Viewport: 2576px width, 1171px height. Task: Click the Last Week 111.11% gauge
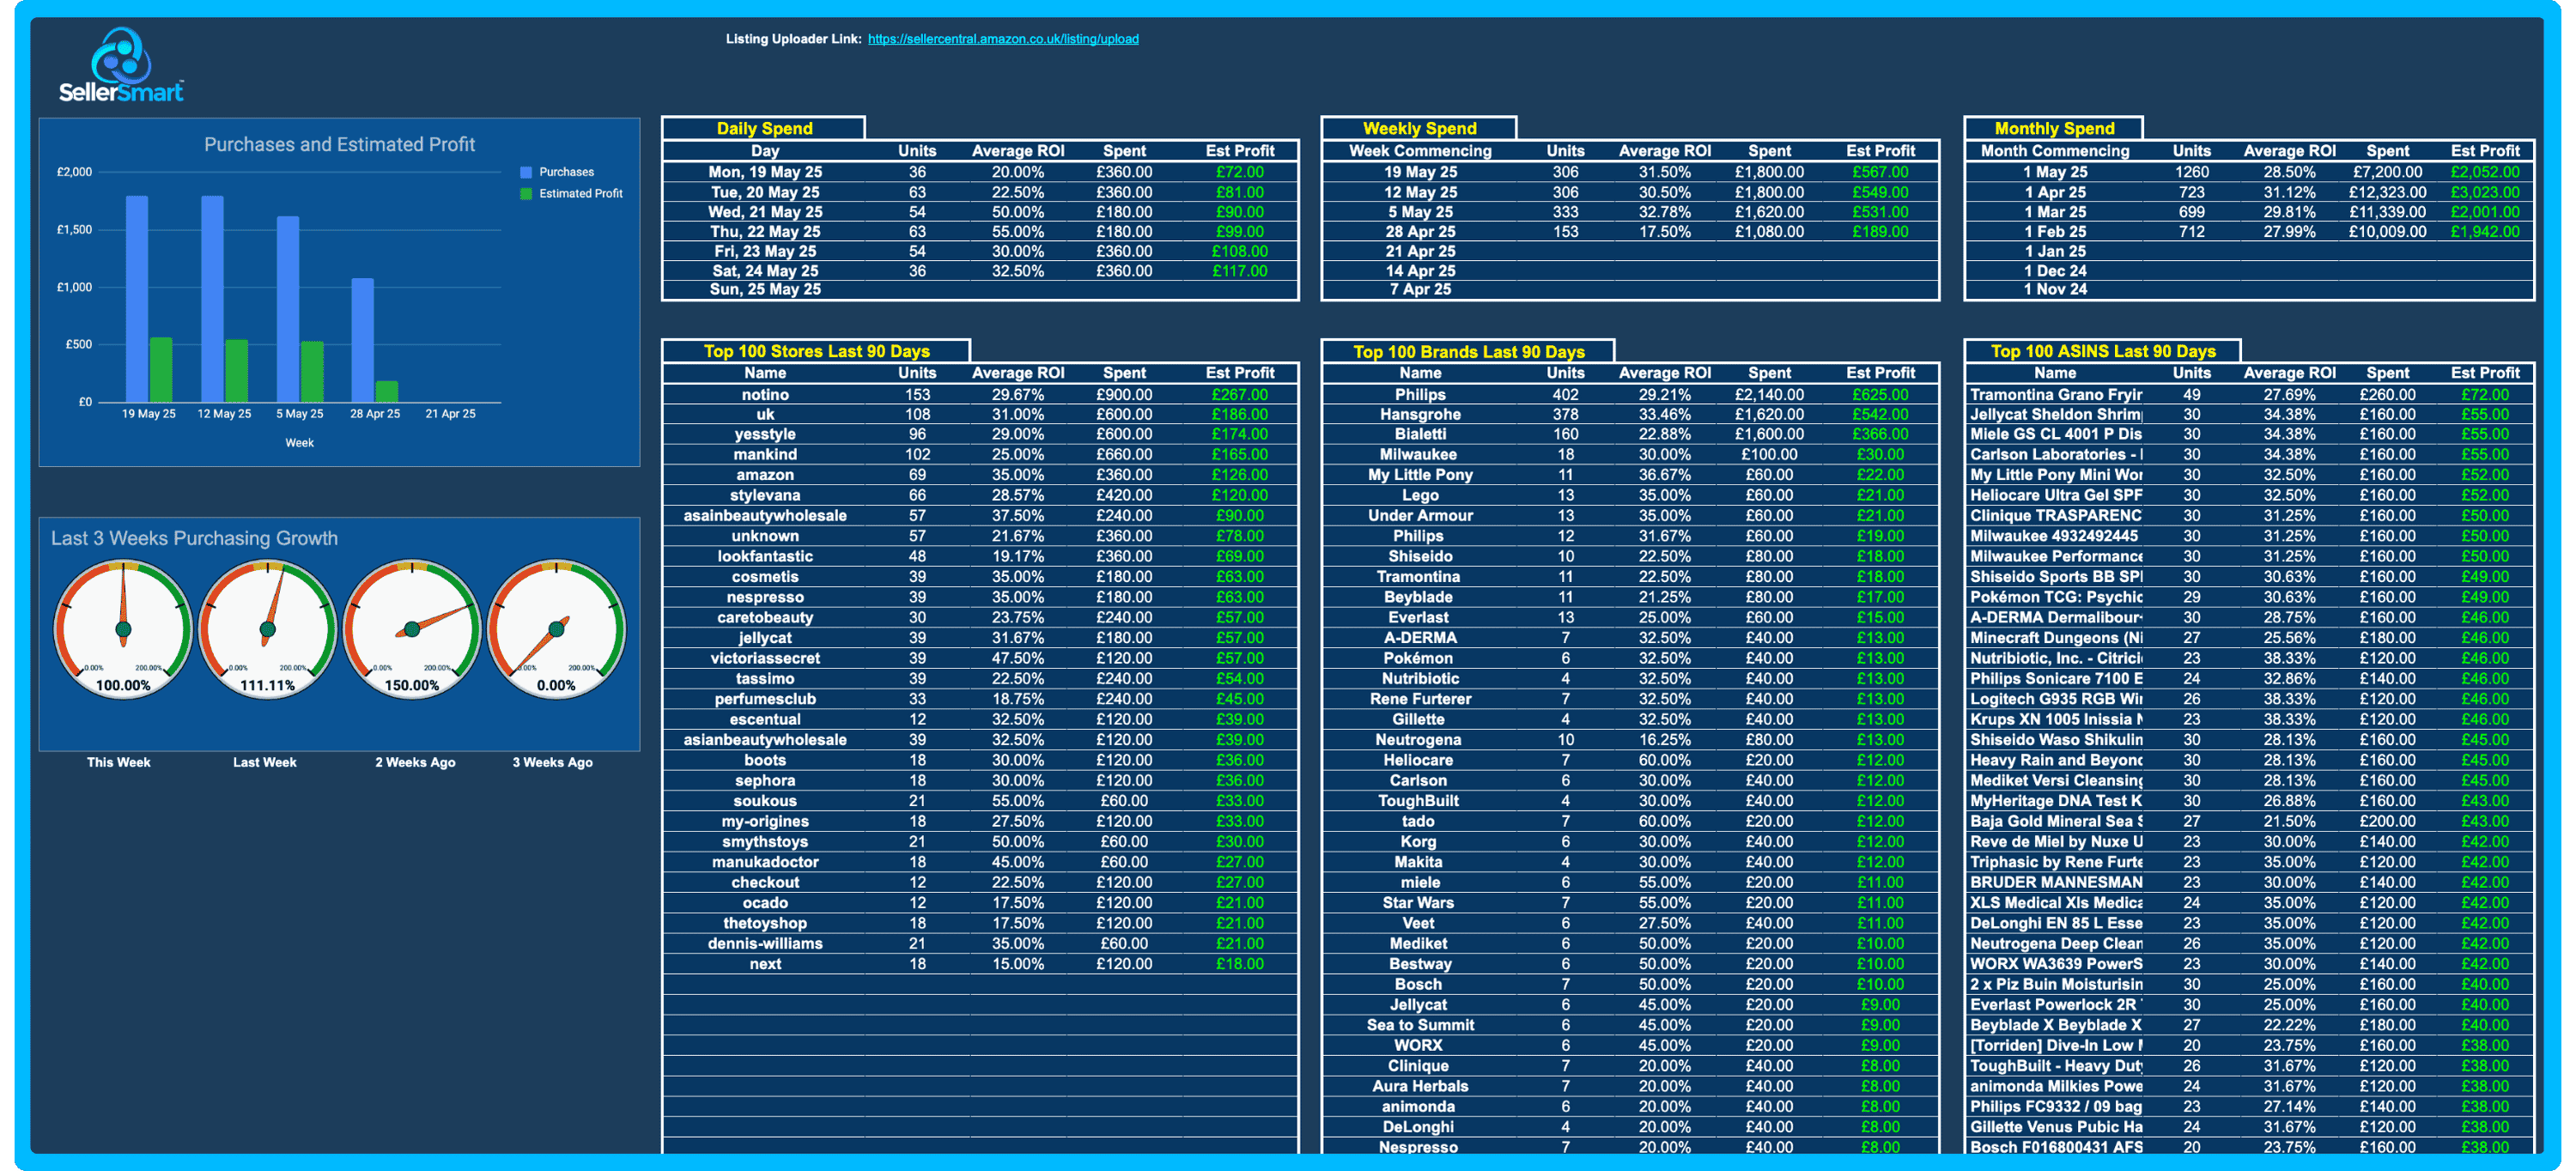(267, 629)
